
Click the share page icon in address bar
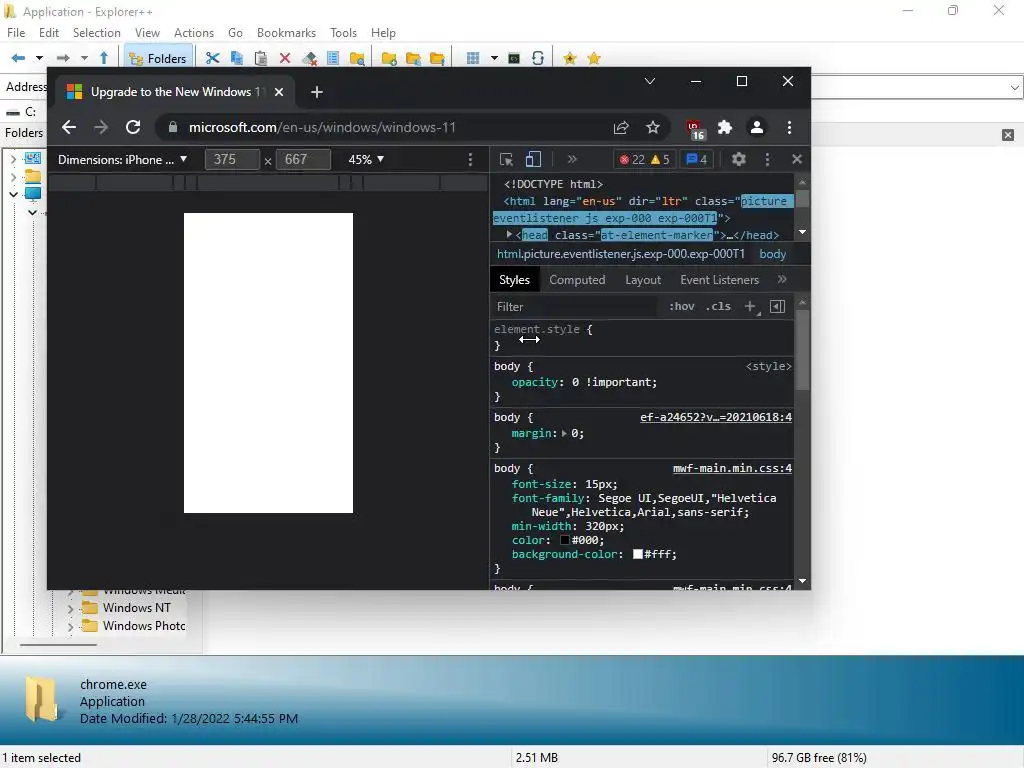click(x=621, y=127)
